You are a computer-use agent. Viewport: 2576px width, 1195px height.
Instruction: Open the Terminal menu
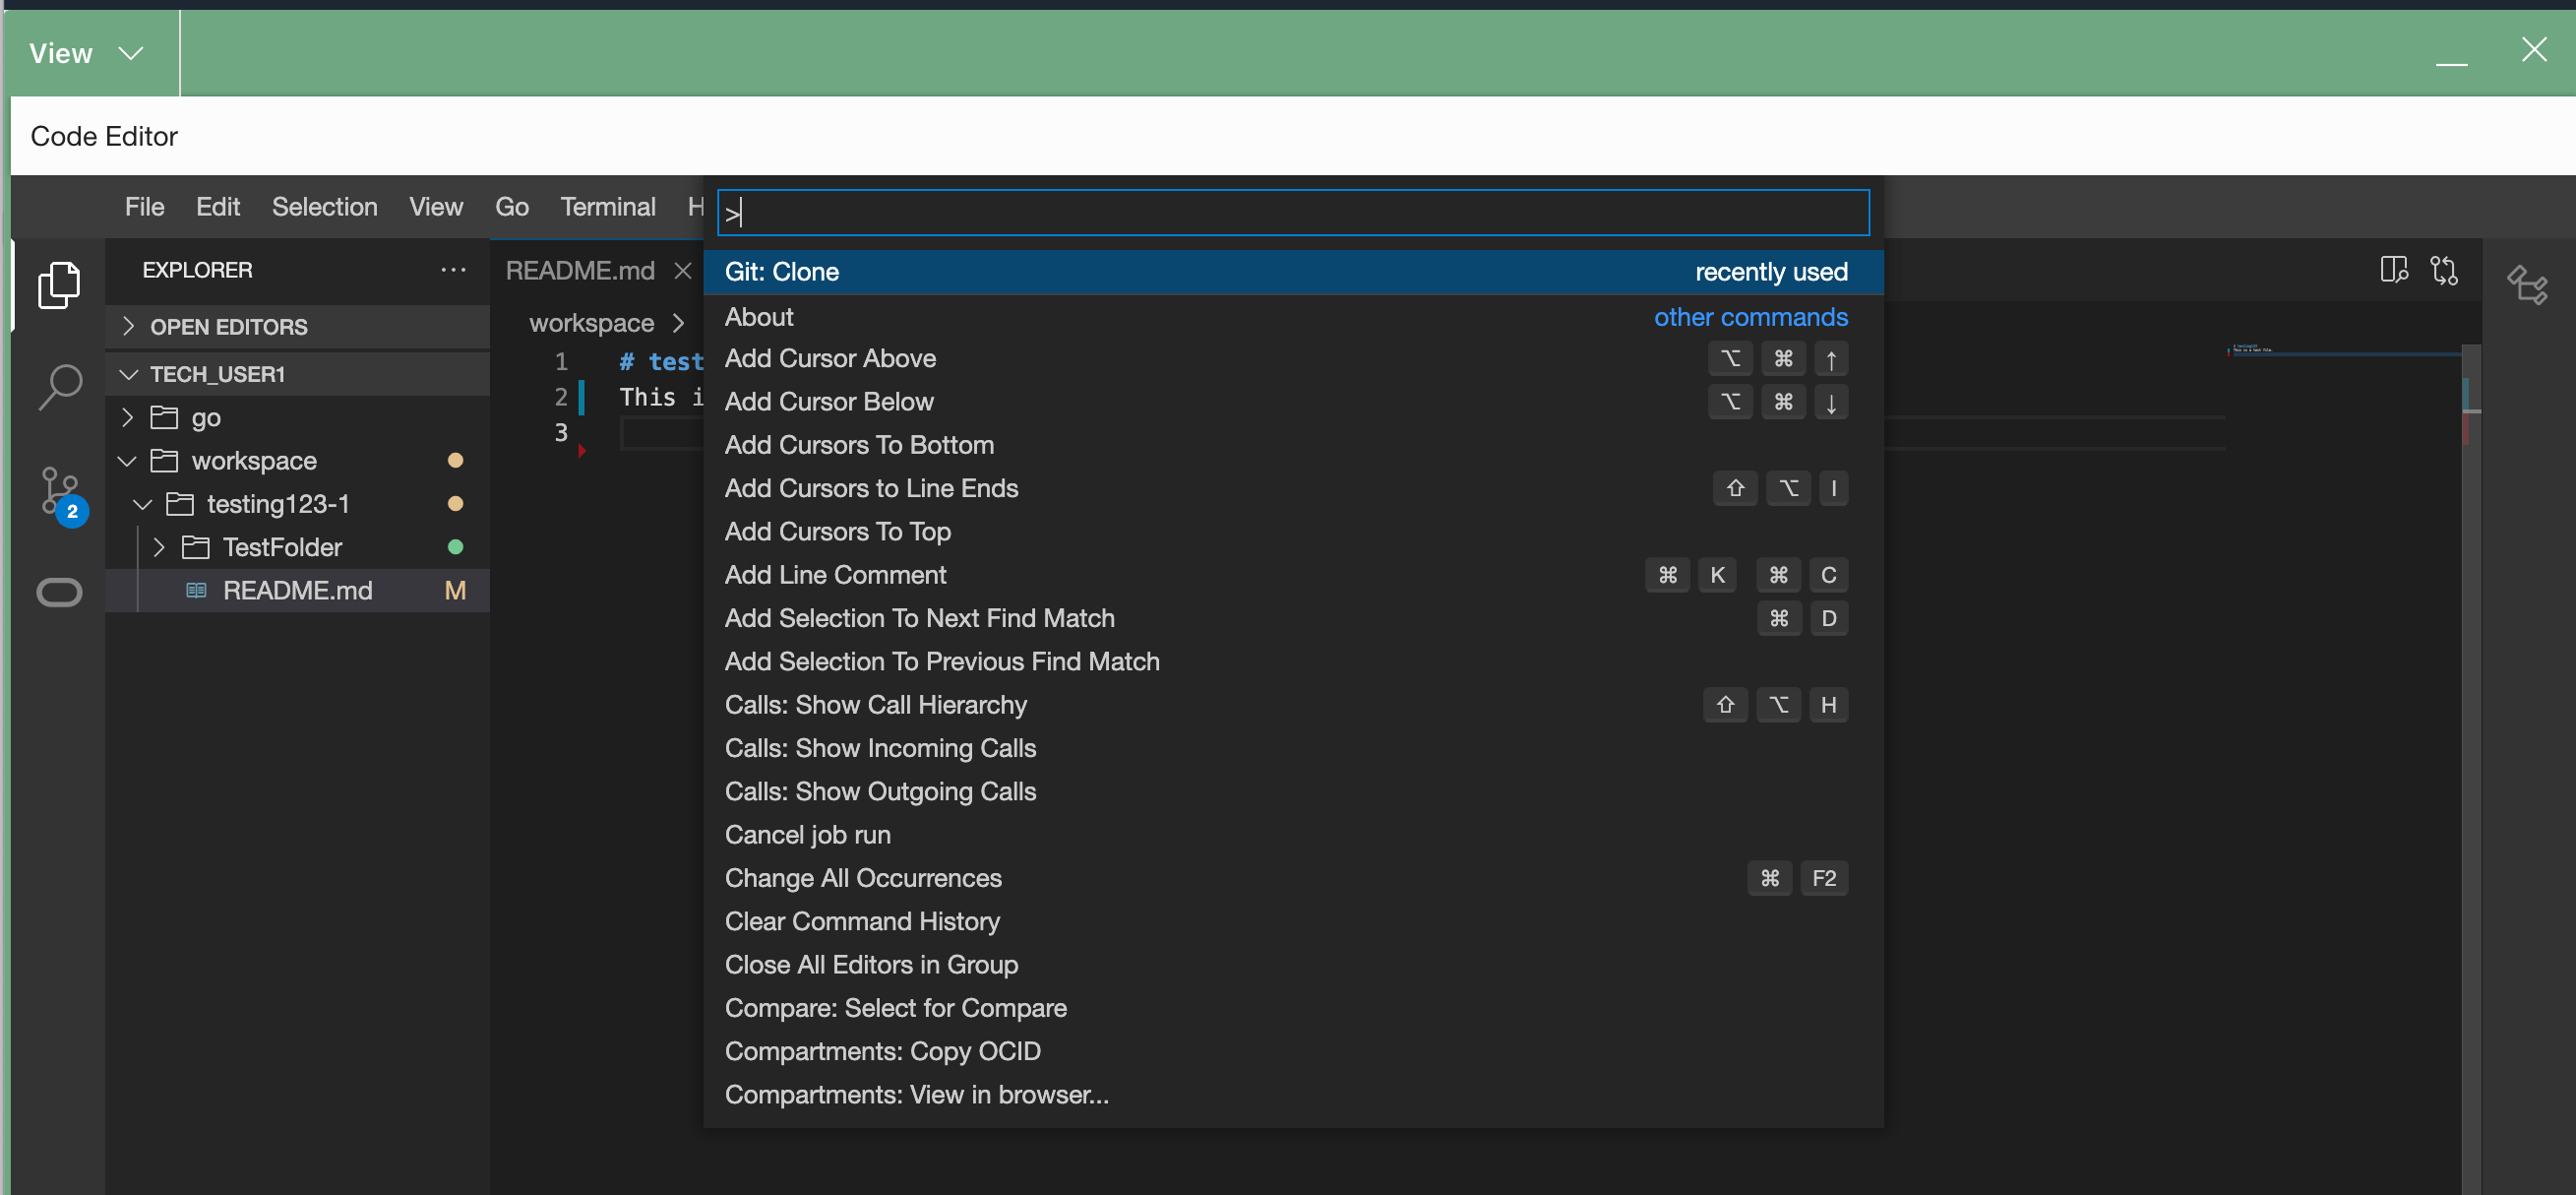(x=608, y=207)
